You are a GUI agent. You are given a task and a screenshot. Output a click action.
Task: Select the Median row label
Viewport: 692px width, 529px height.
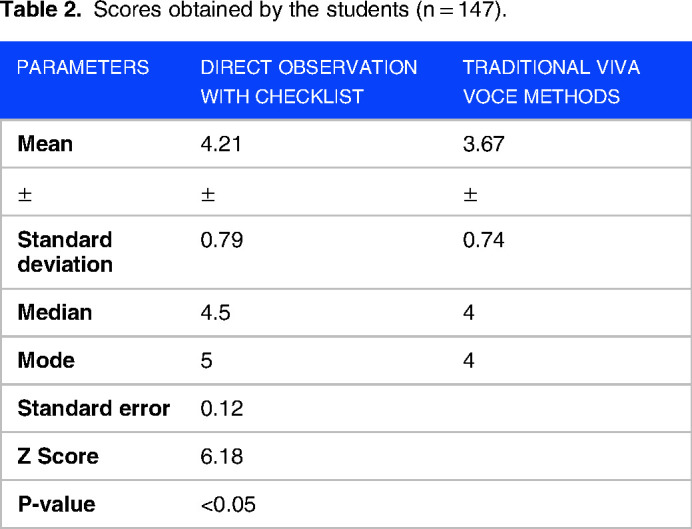[55, 313]
